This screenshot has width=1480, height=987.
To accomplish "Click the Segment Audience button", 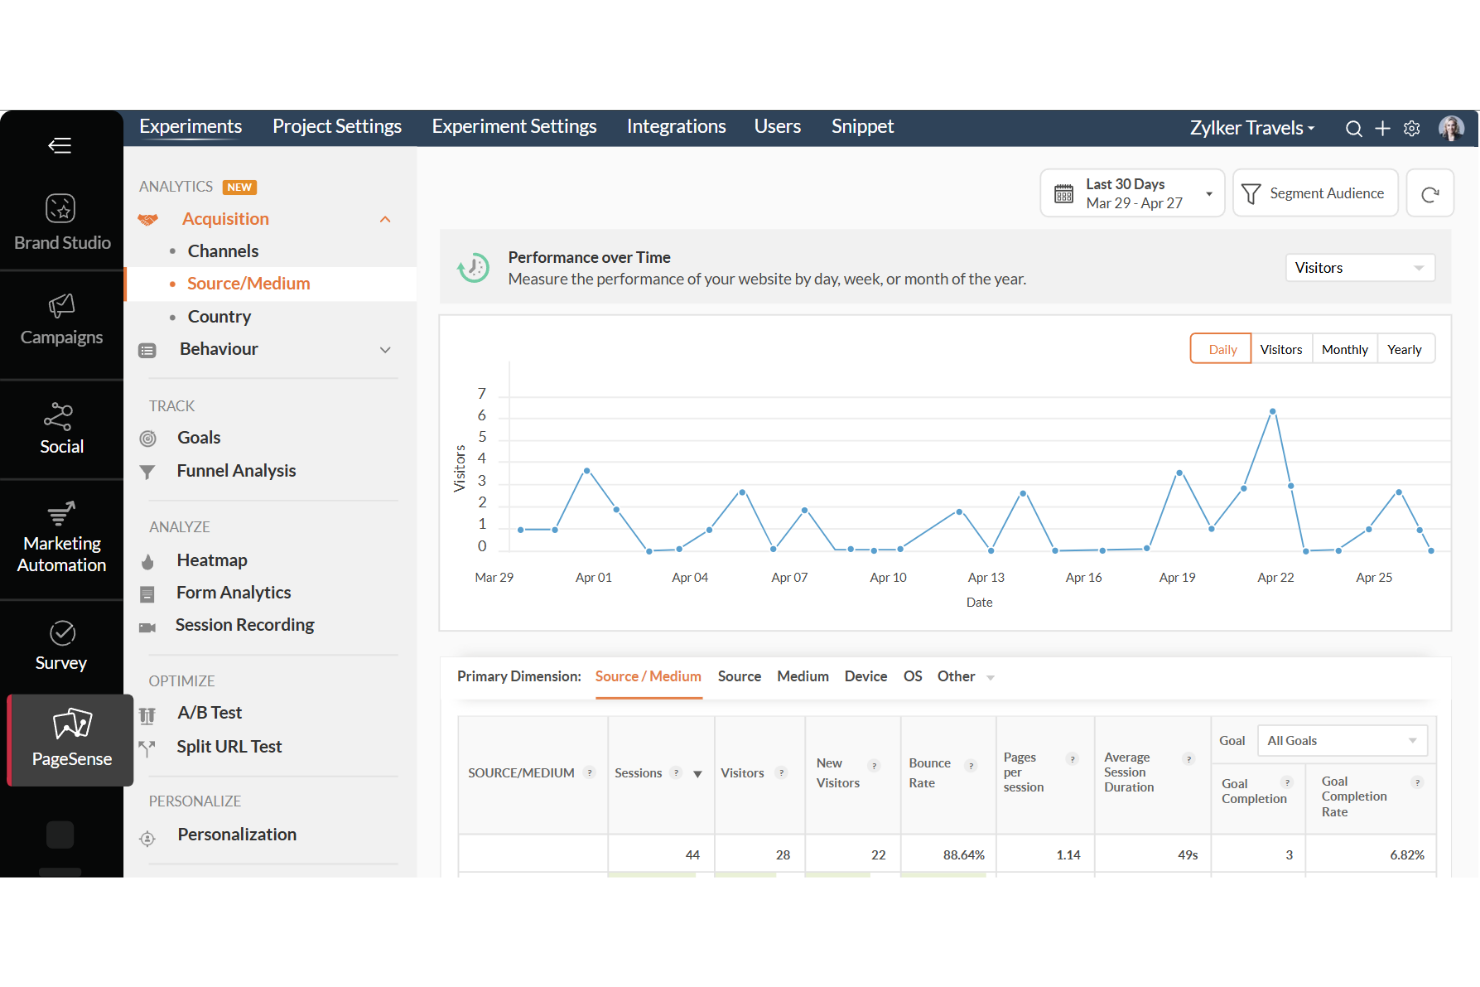I will coord(1315,192).
